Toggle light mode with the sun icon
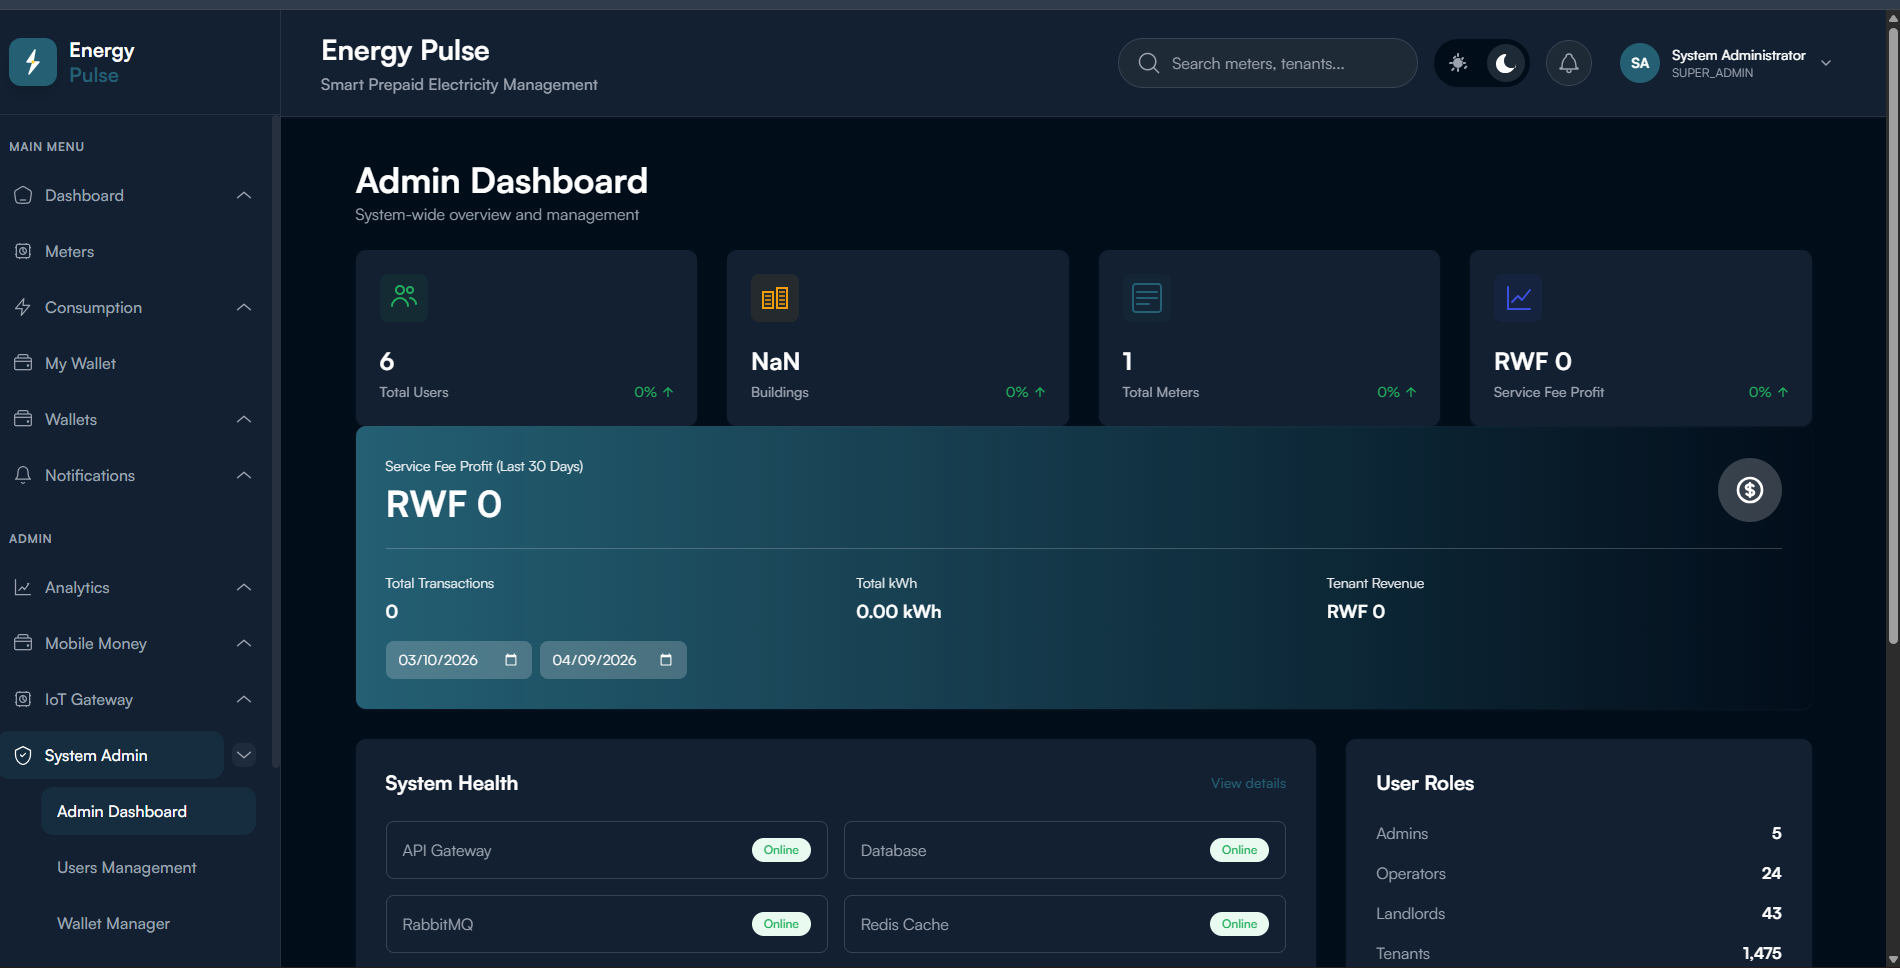 pyautogui.click(x=1459, y=62)
